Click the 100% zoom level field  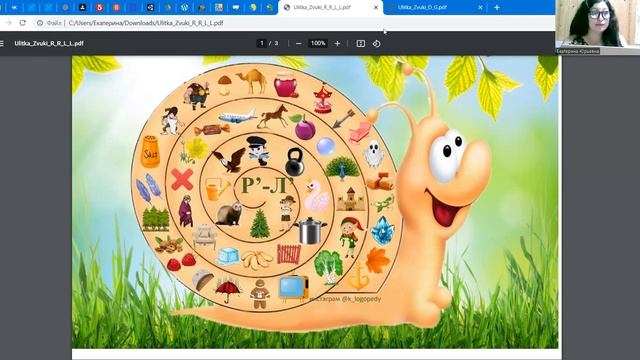(x=318, y=43)
